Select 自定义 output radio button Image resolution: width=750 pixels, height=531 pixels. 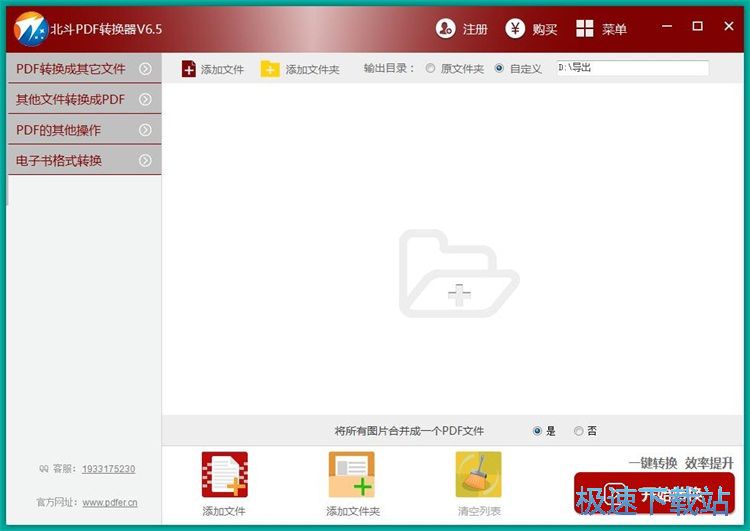(x=499, y=68)
